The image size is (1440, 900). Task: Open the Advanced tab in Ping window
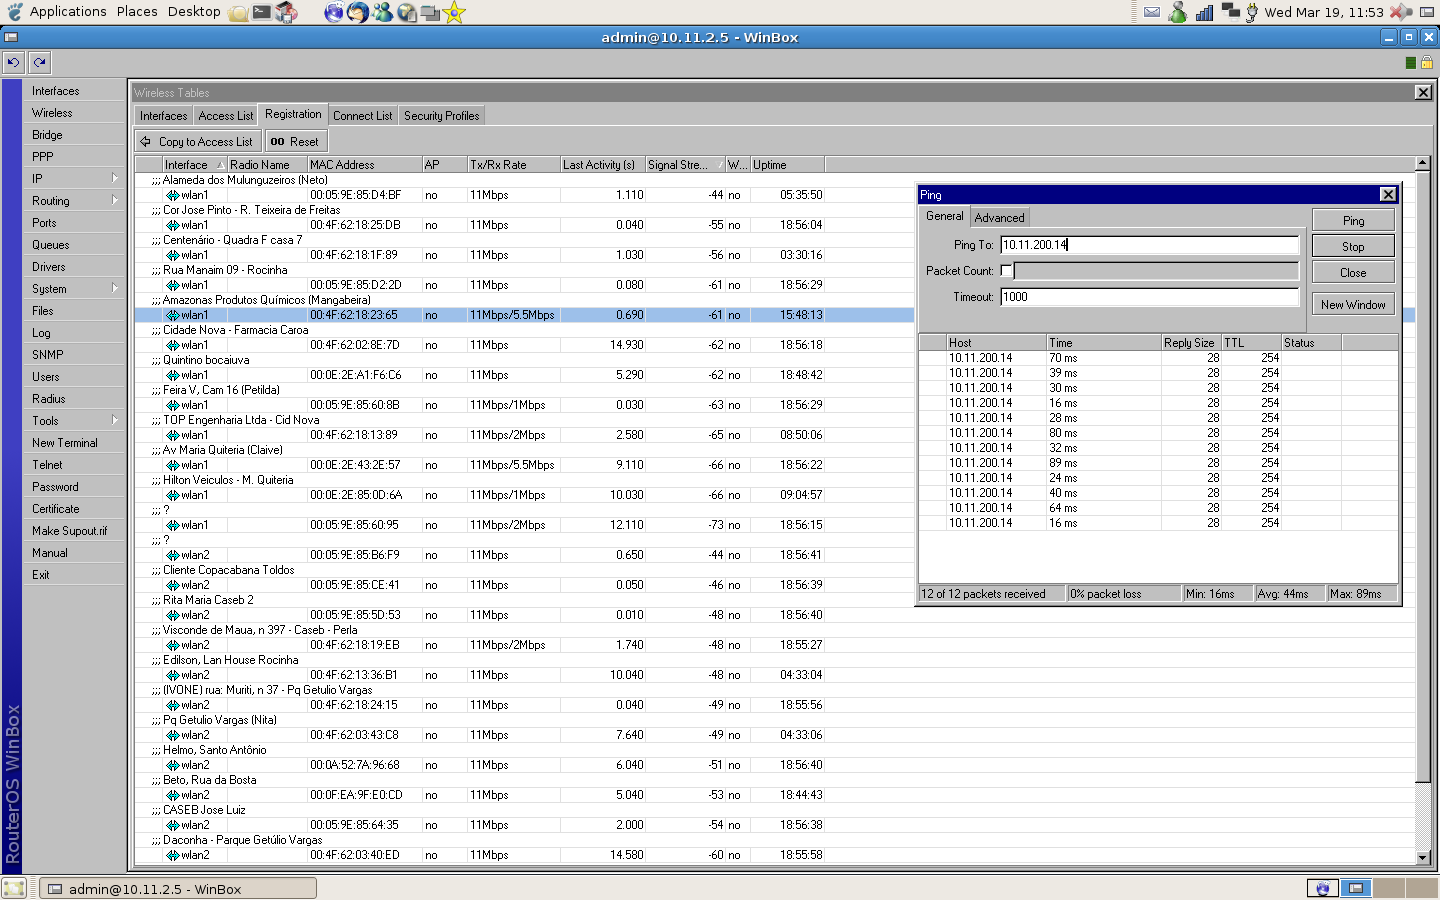coord(999,218)
